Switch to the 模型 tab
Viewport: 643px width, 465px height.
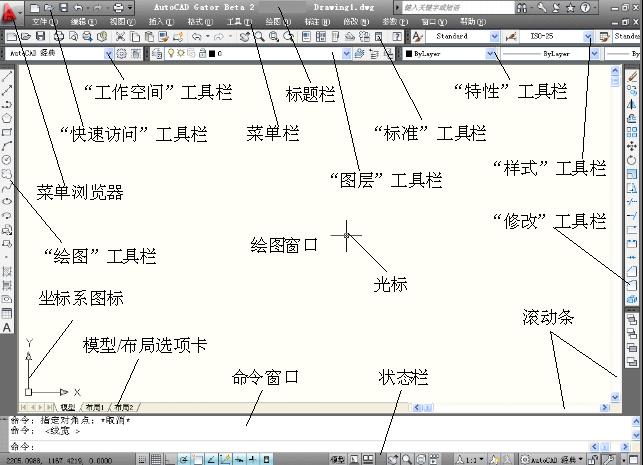click(x=67, y=407)
